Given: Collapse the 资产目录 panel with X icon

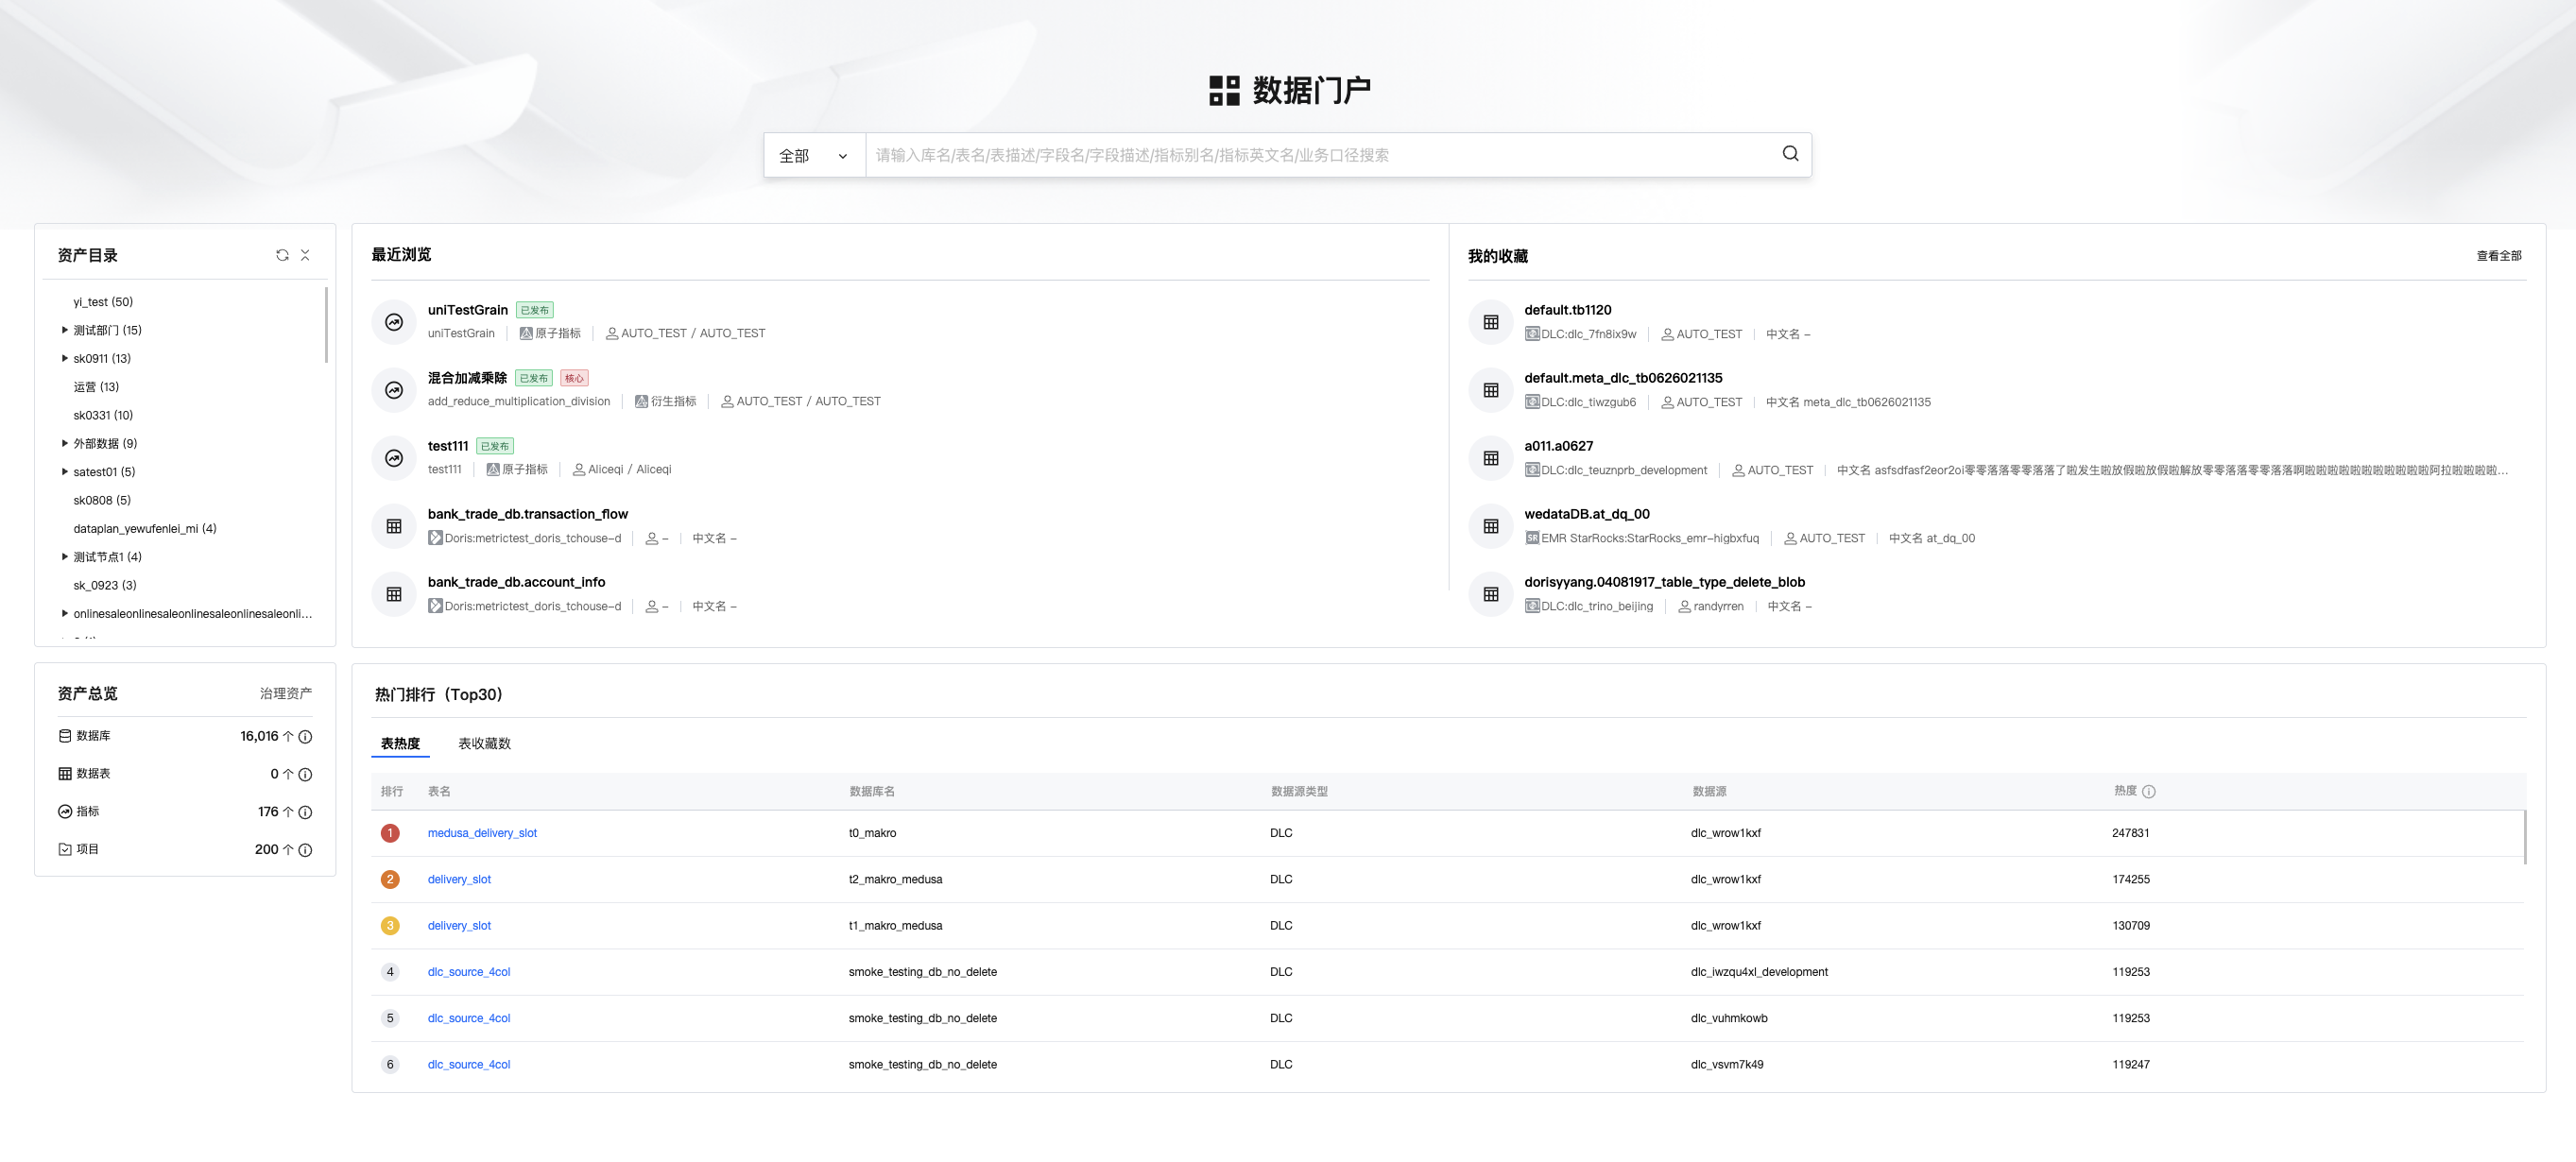Looking at the screenshot, I should (x=305, y=255).
